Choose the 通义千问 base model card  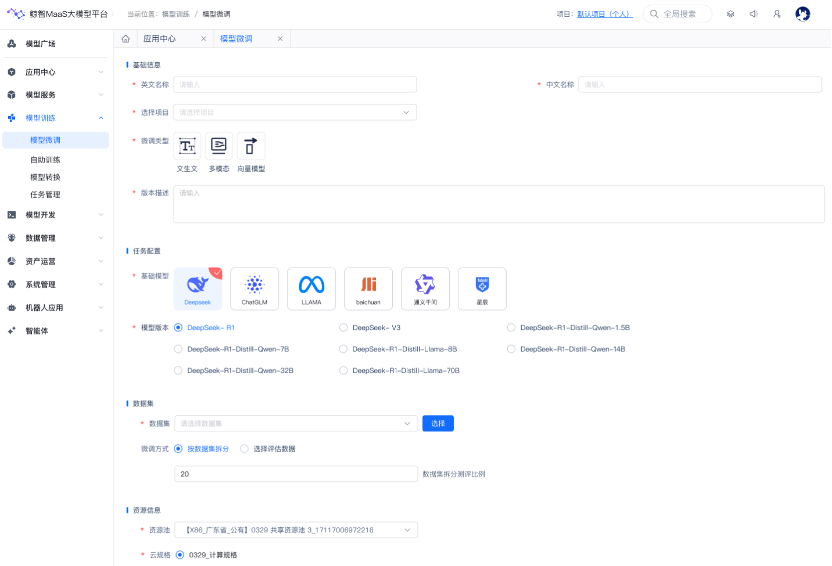(x=425, y=289)
